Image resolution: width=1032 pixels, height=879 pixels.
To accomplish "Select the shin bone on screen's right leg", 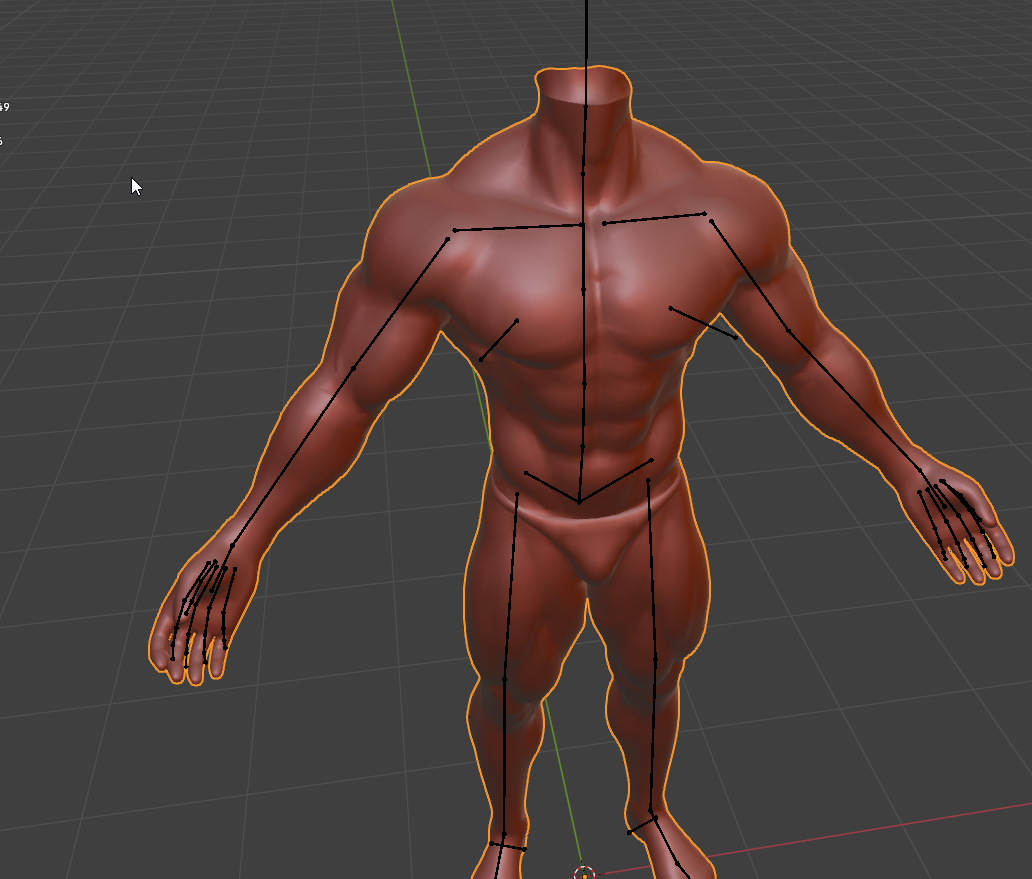I will pos(653,736).
